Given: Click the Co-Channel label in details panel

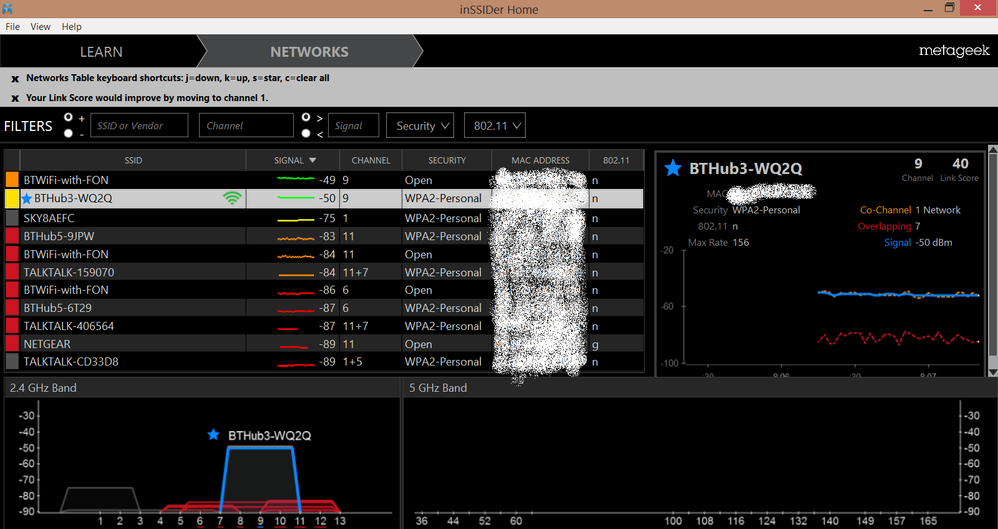Looking at the screenshot, I should 885,210.
